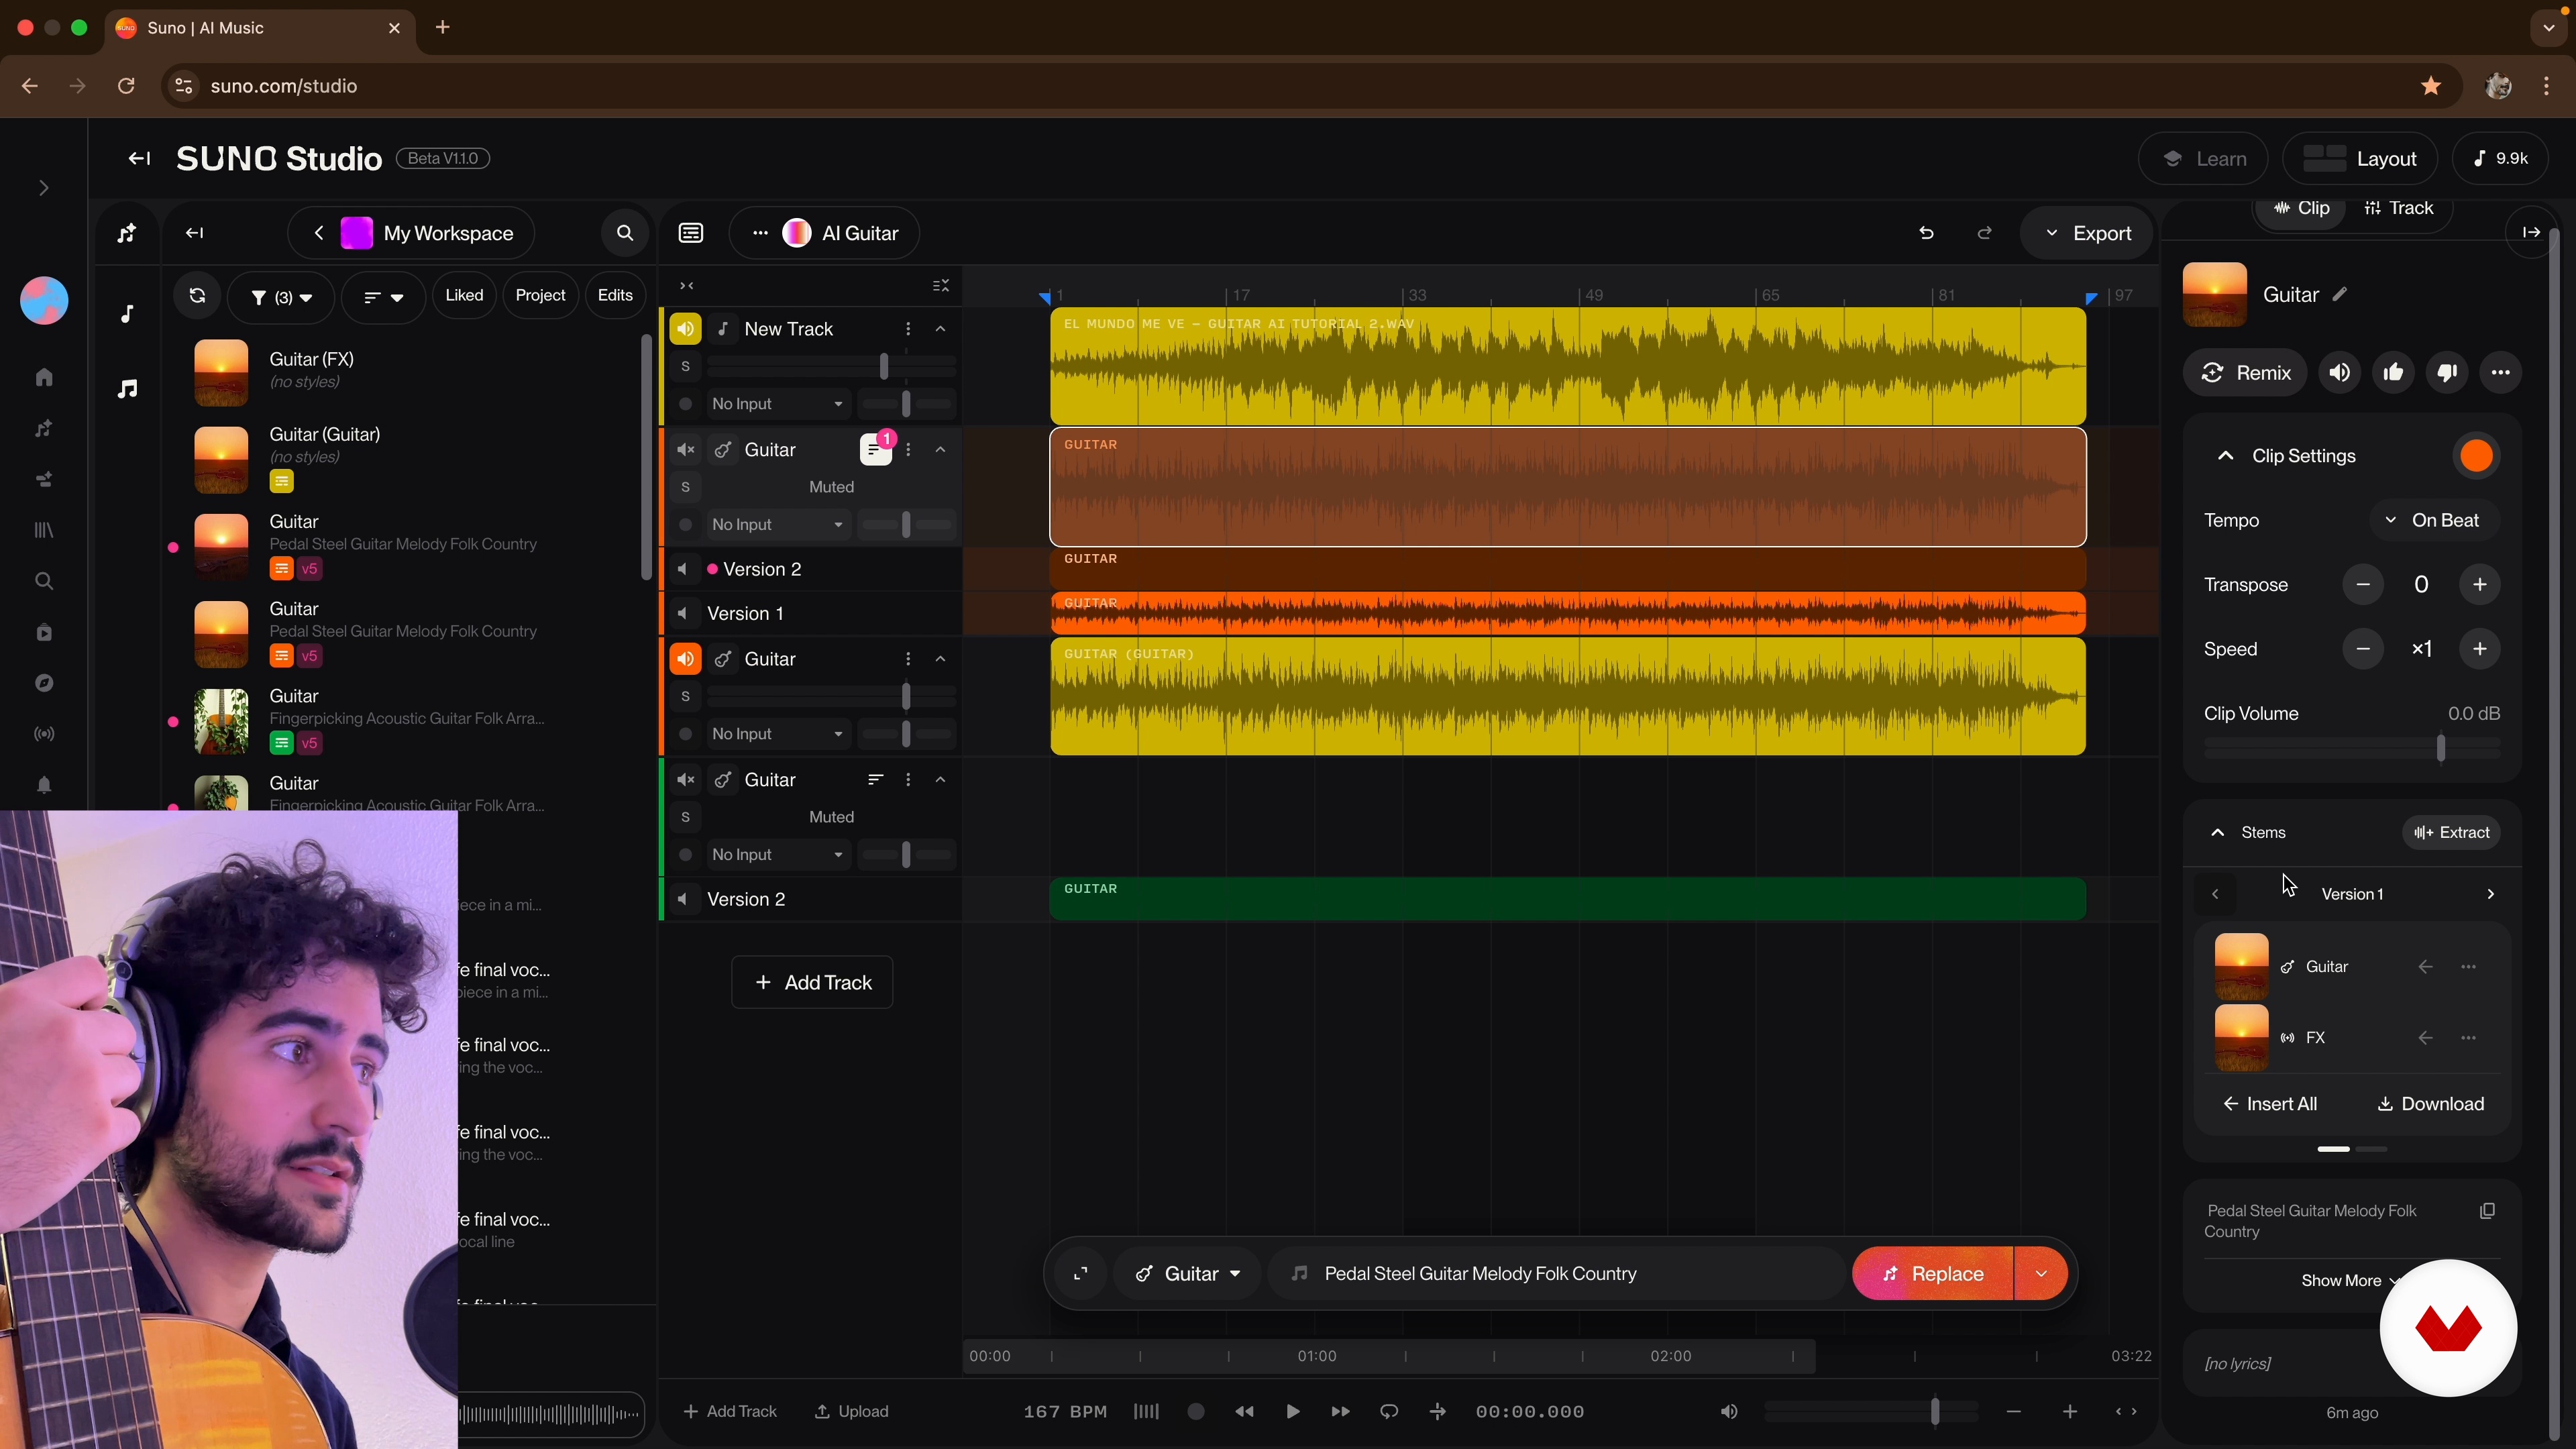
Task: Solo the New Track with S button
Action: point(685,367)
